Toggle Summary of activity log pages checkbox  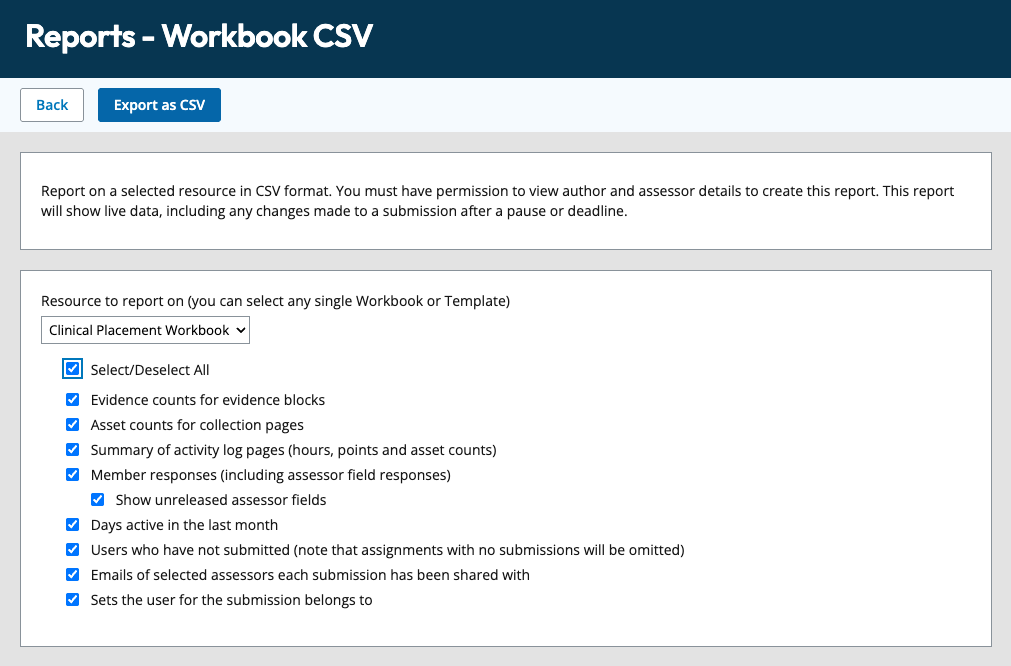(73, 449)
